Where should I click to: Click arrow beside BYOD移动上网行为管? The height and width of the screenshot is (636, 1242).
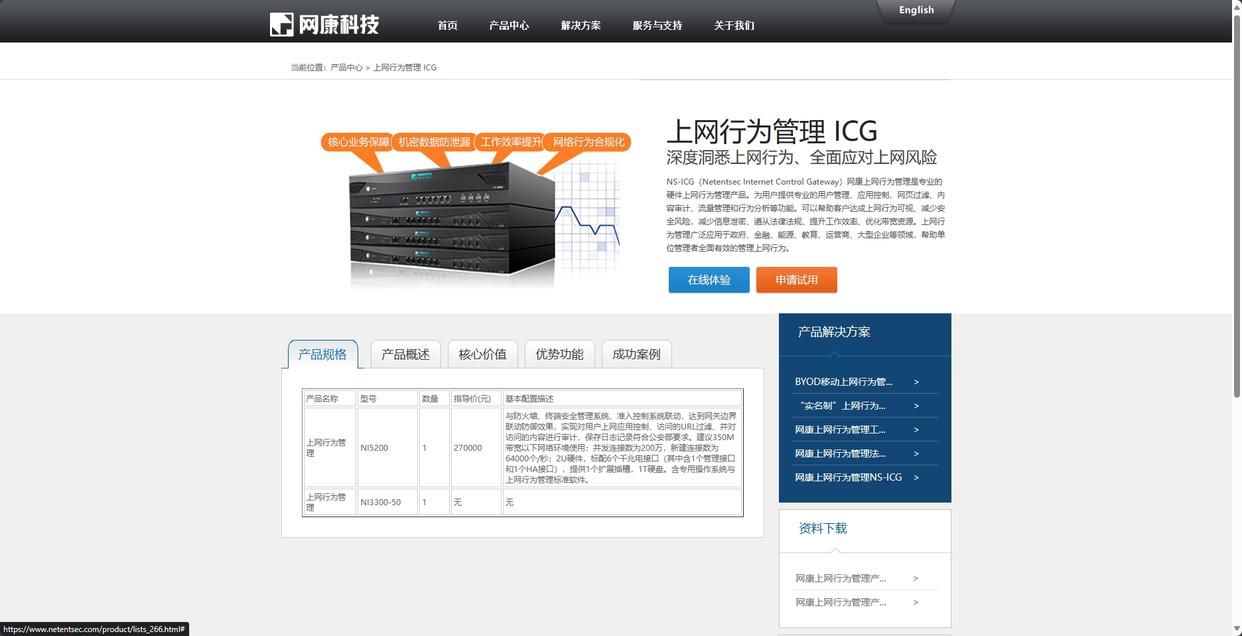(916, 382)
